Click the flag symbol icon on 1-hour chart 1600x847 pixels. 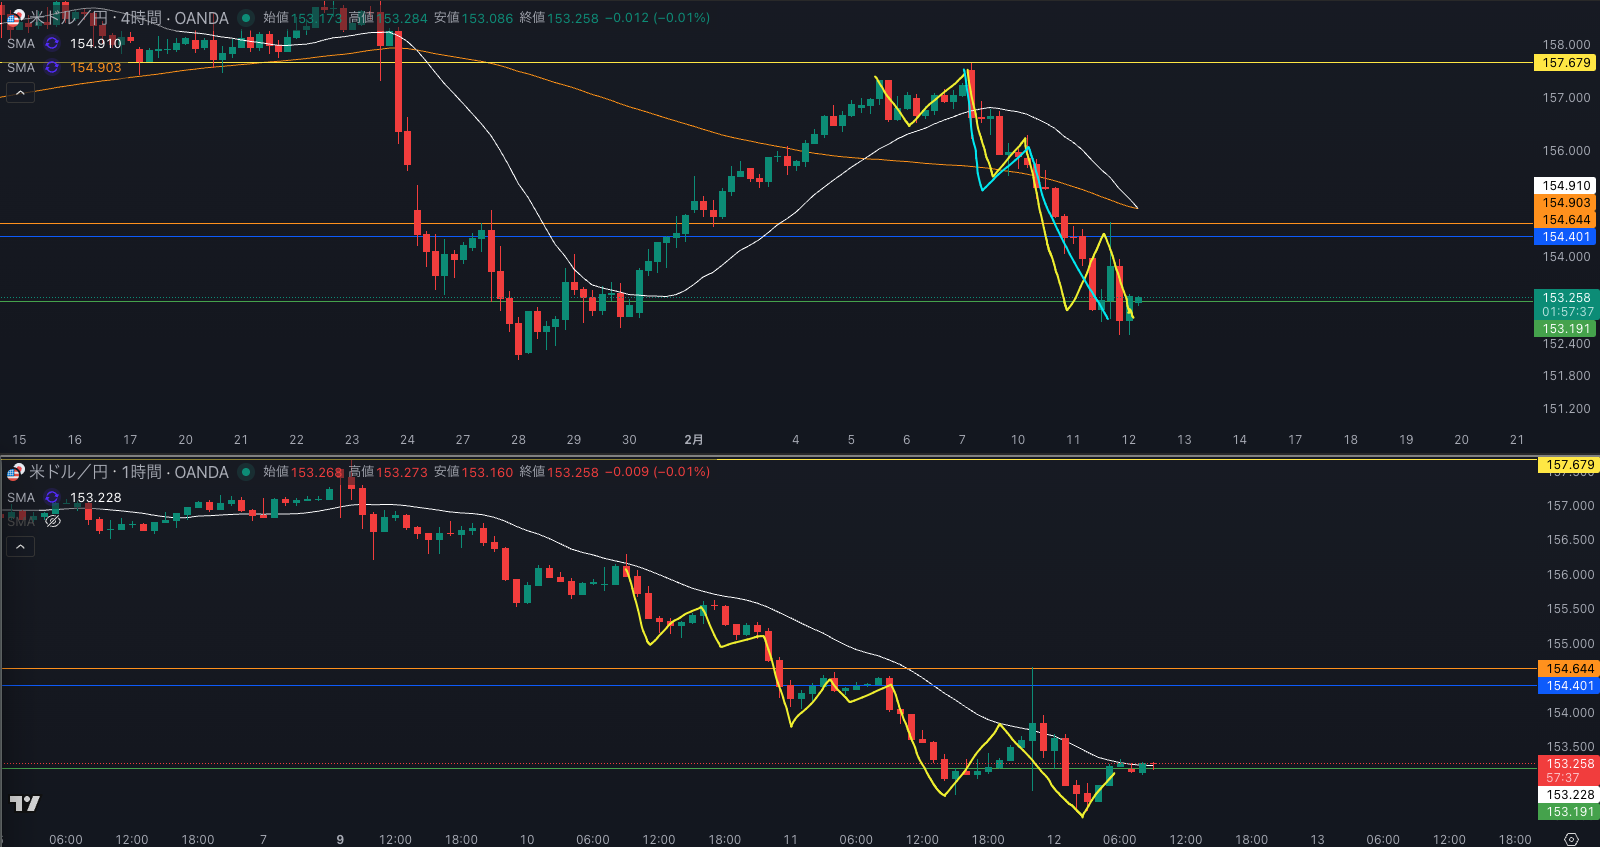[15, 472]
